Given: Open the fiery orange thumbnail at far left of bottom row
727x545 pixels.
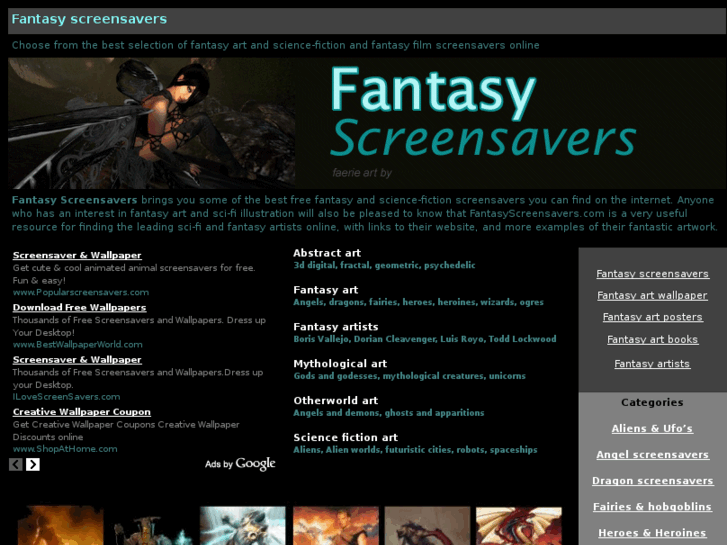Looking at the screenshot, I should point(60,526).
